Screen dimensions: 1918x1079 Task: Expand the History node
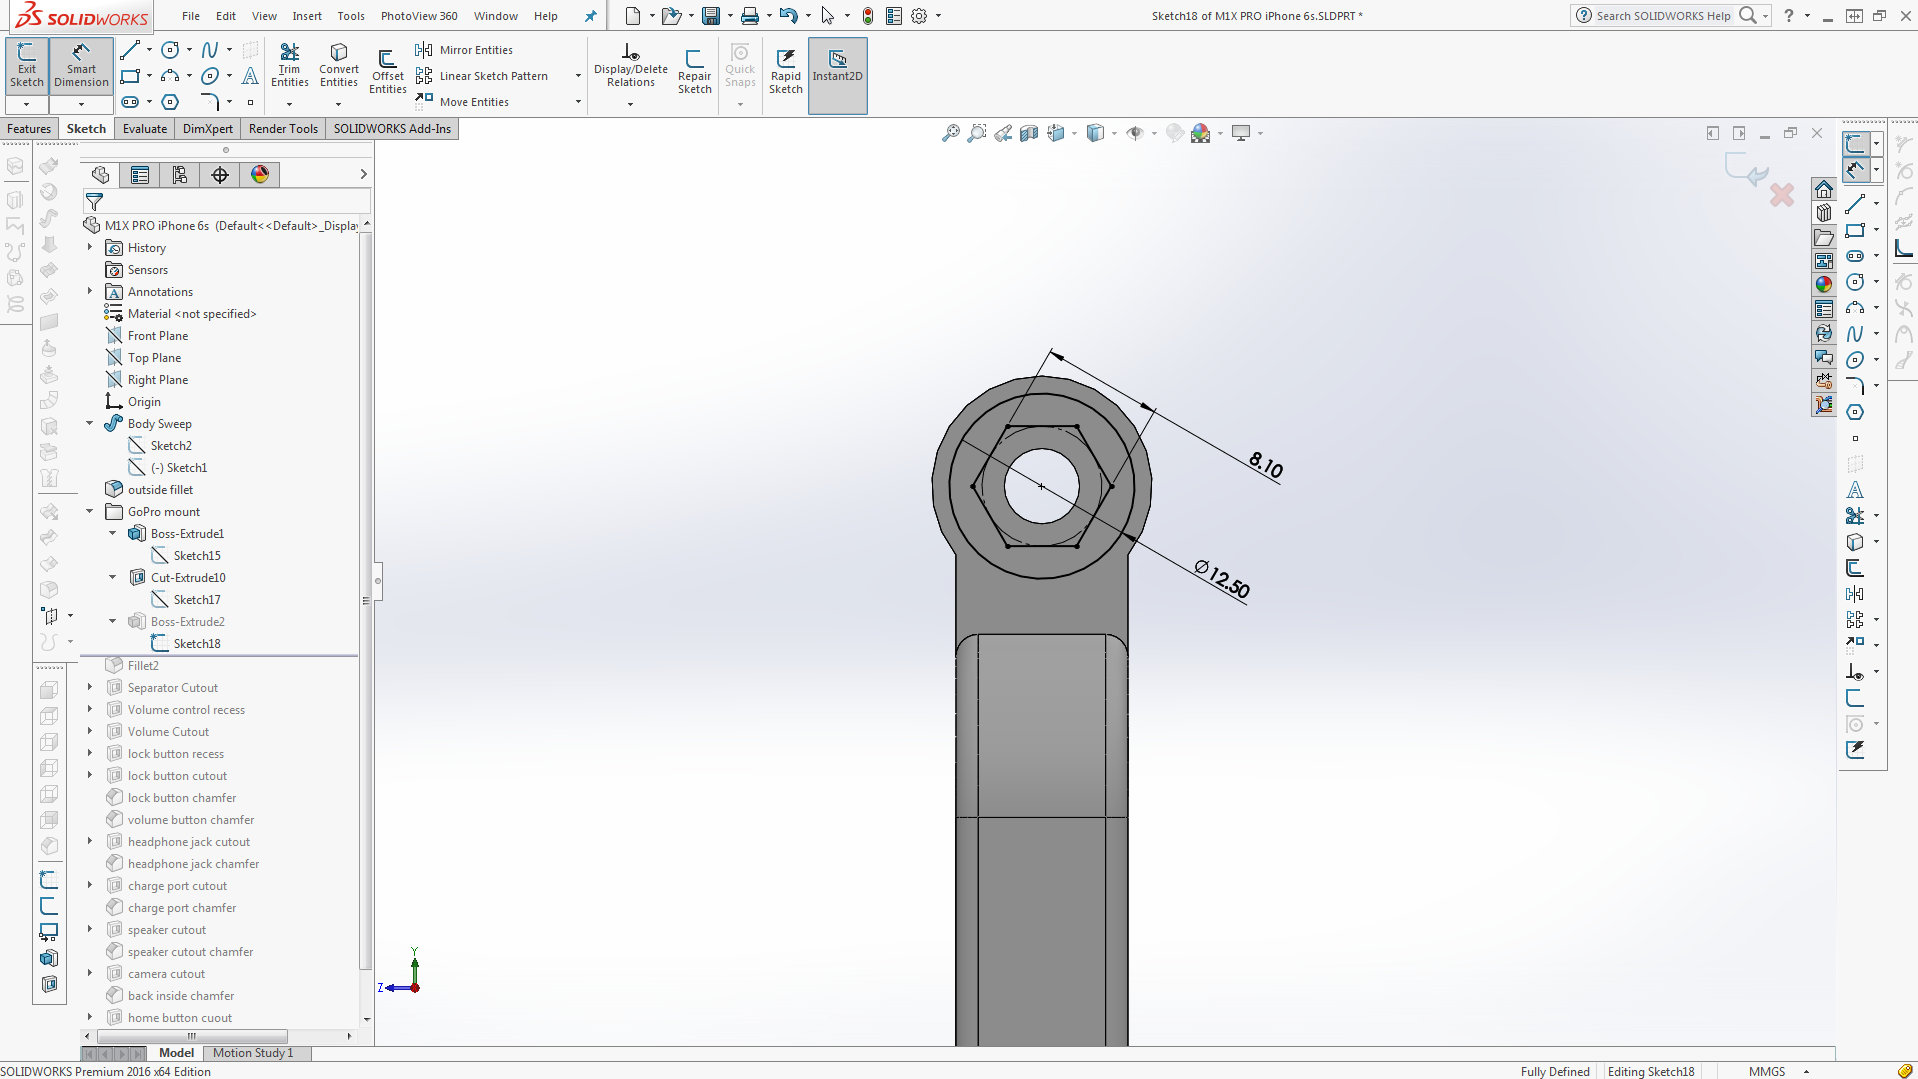click(x=90, y=248)
